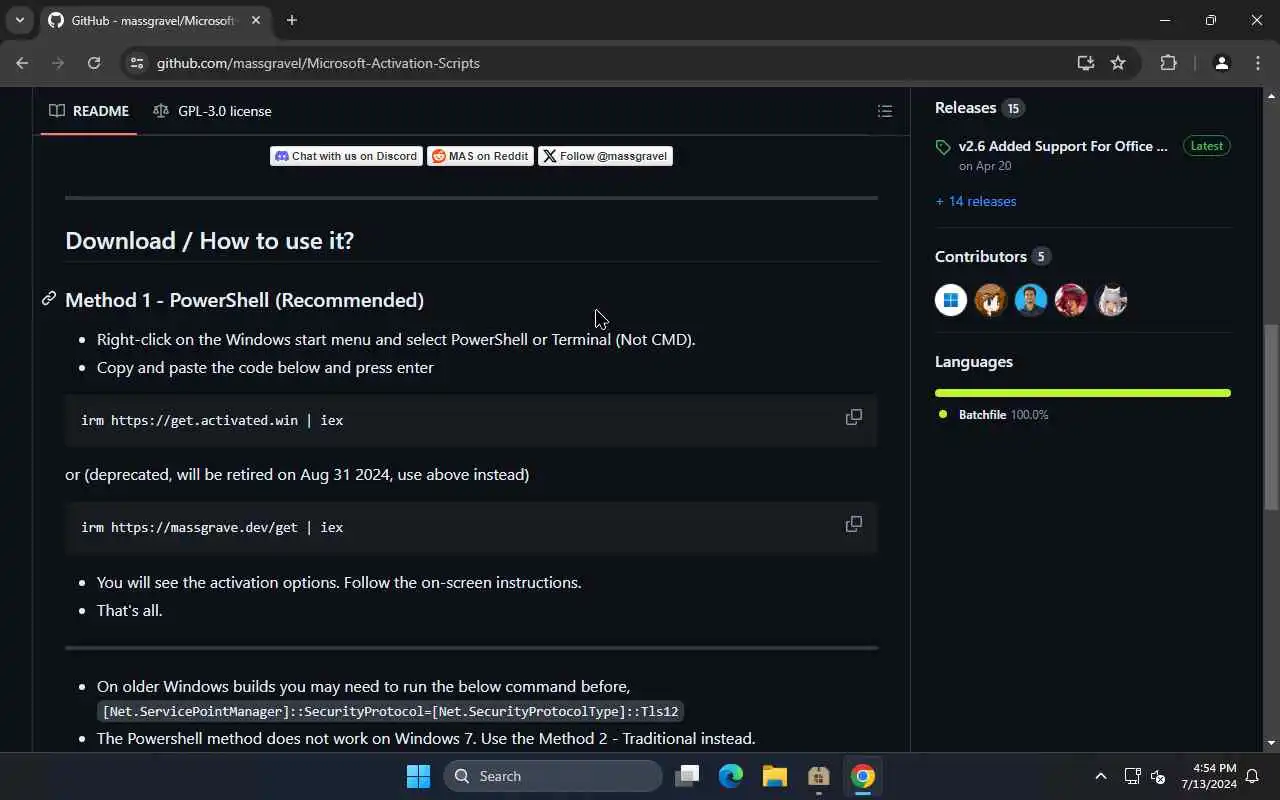Open the Follow @massgravel badge
The width and height of the screenshot is (1280, 800).
click(605, 156)
